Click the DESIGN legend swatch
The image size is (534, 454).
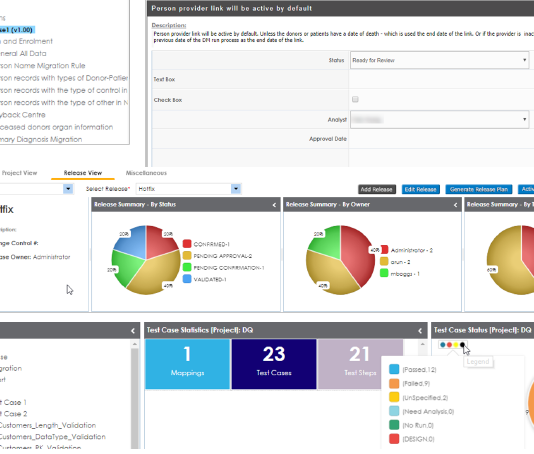tap(394, 439)
